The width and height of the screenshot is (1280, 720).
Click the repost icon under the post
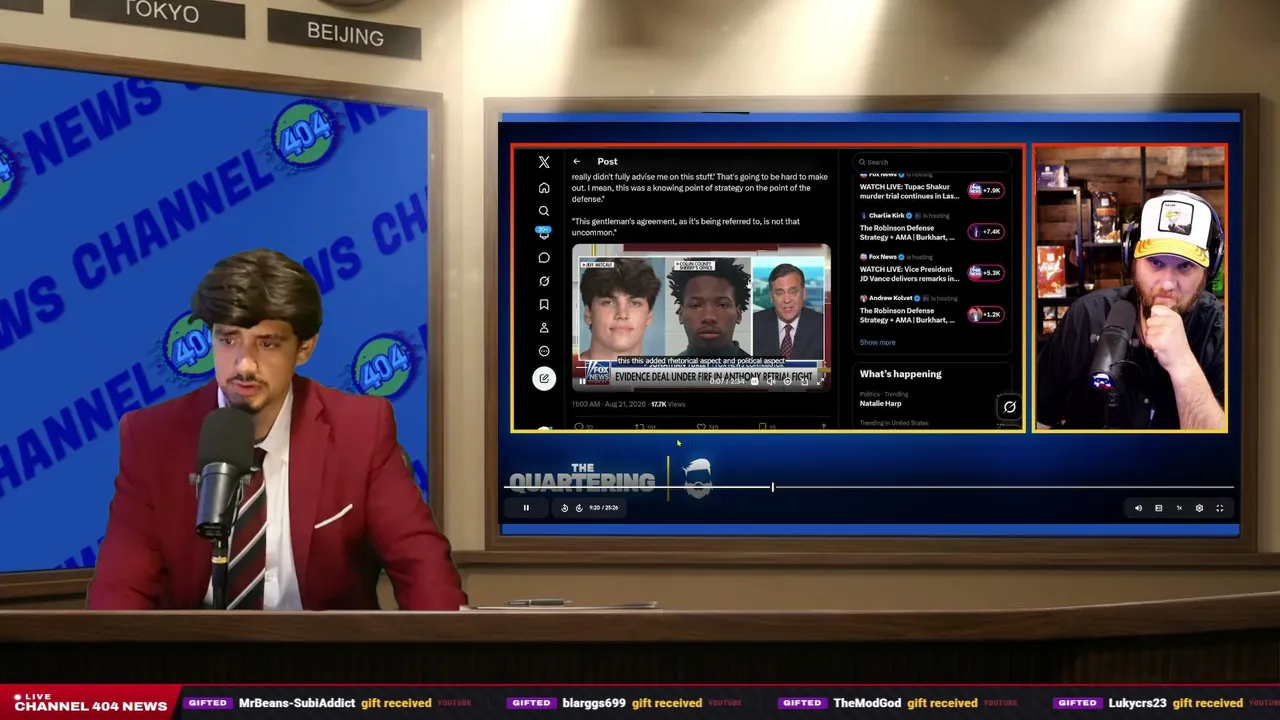click(x=639, y=427)
